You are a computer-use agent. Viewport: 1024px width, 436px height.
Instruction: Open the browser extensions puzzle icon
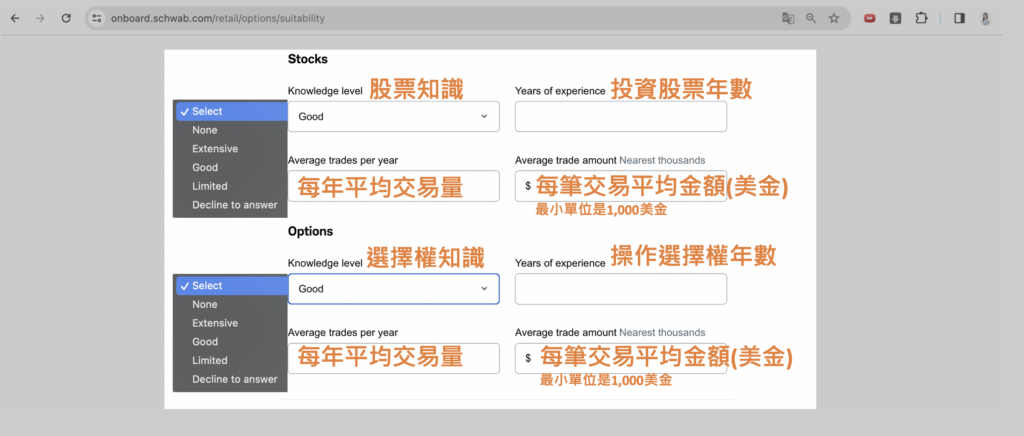click(x=921, y=18)
